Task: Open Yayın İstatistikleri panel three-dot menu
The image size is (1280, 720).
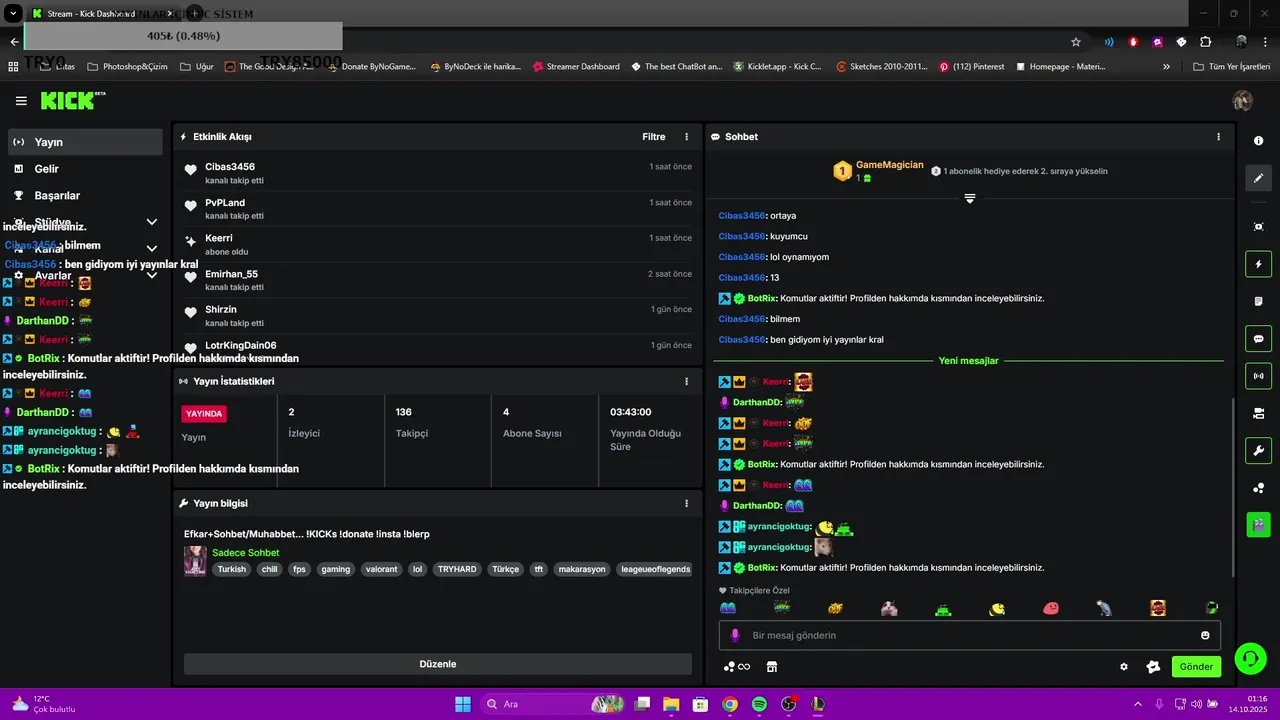Action: point(686,381)
